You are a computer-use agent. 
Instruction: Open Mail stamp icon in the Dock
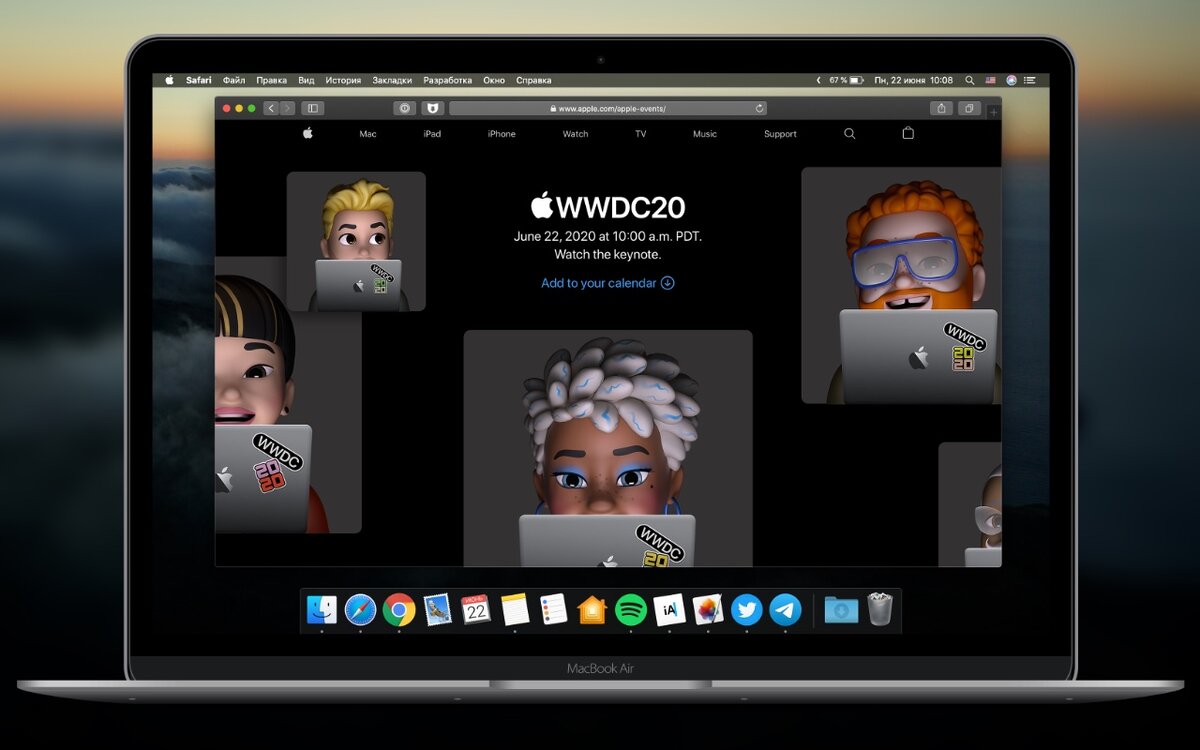tap(437, 609)
